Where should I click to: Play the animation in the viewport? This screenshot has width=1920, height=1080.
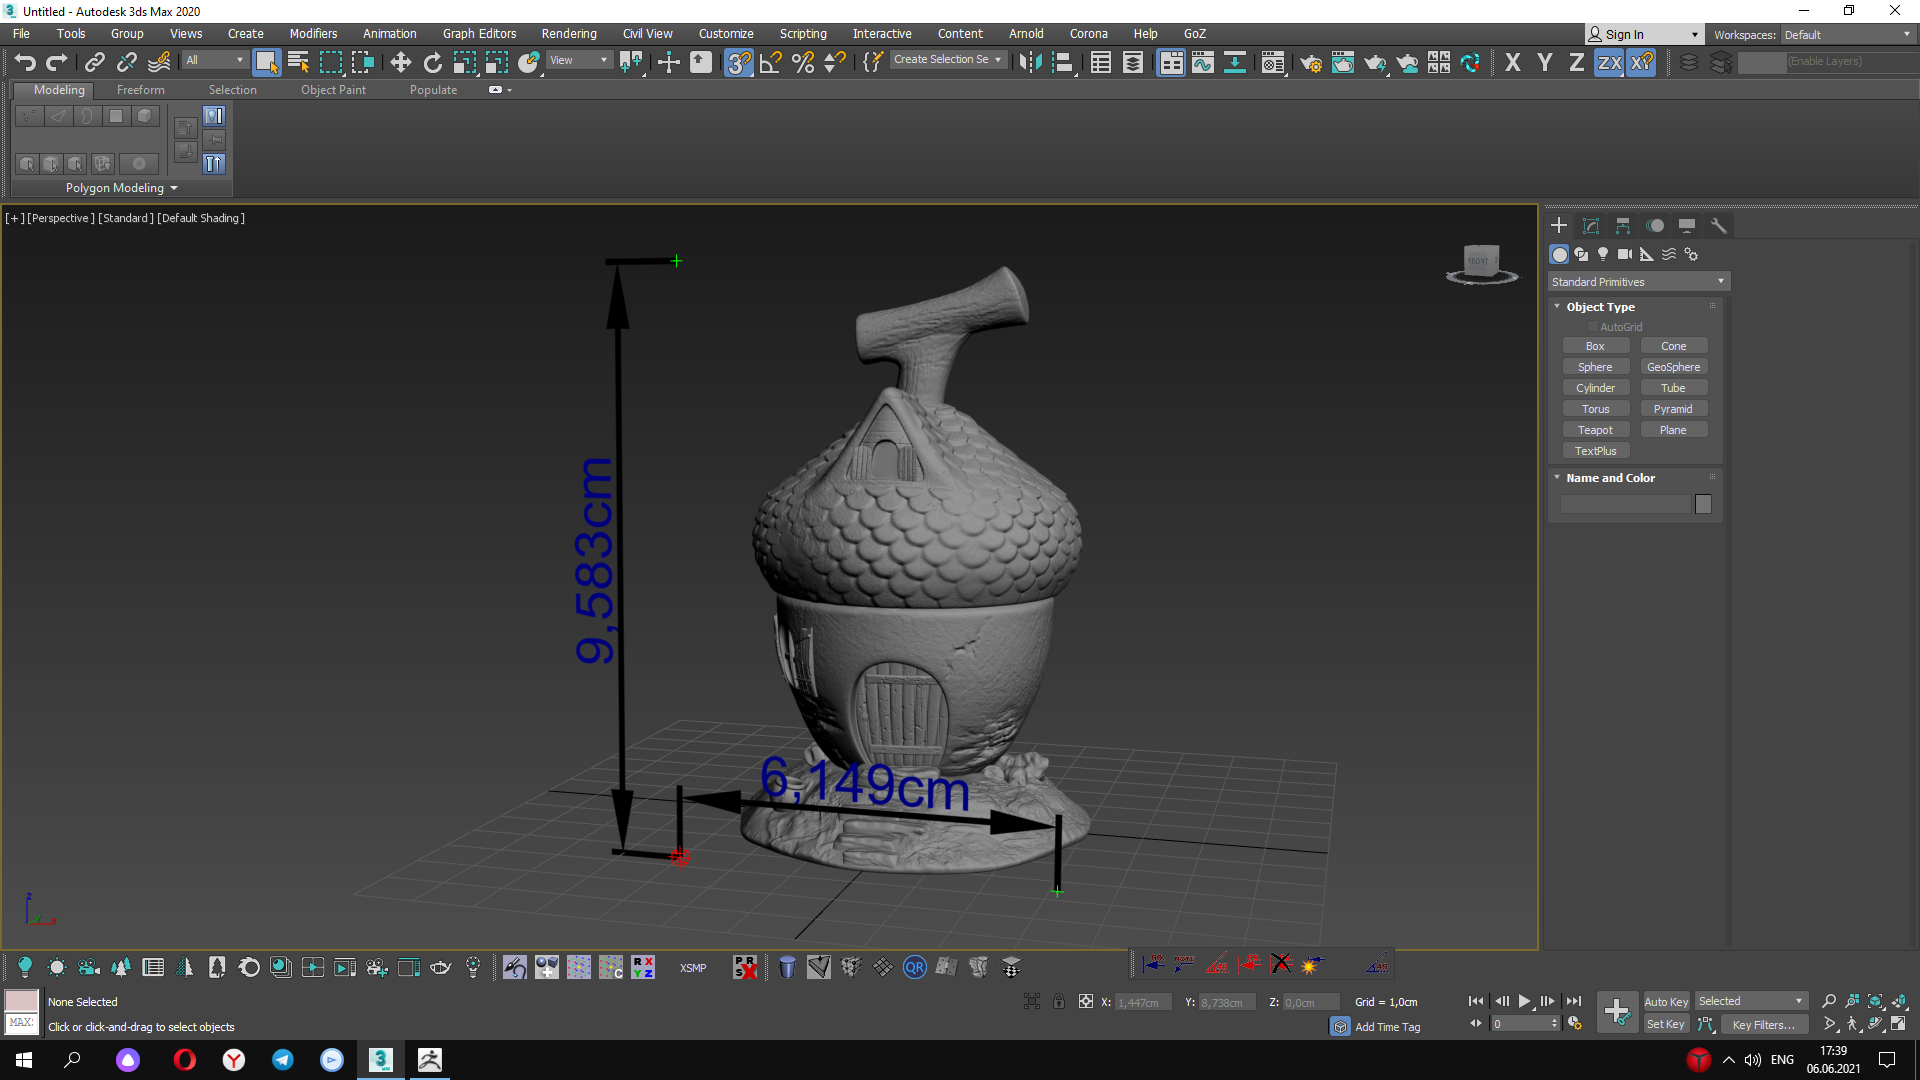point(1524,1001)
